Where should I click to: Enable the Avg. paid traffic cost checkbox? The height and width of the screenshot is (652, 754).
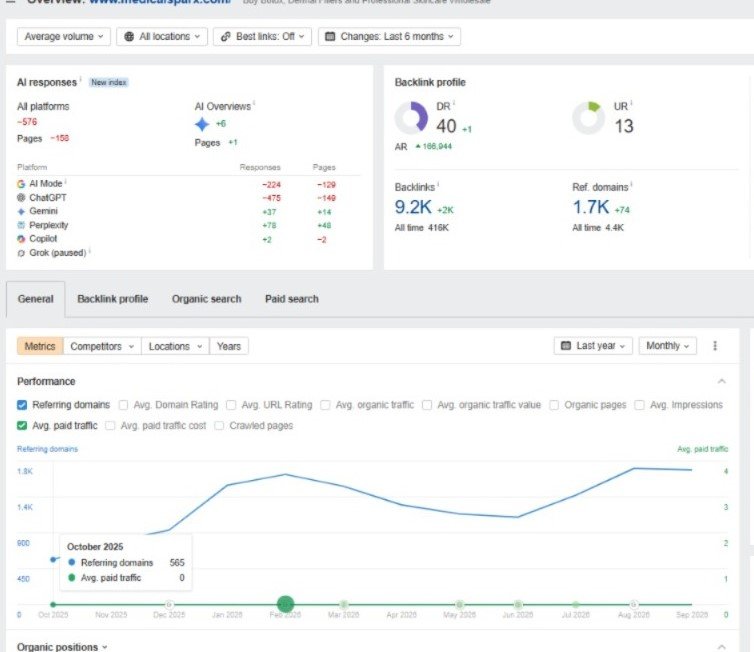click(110, 426)
